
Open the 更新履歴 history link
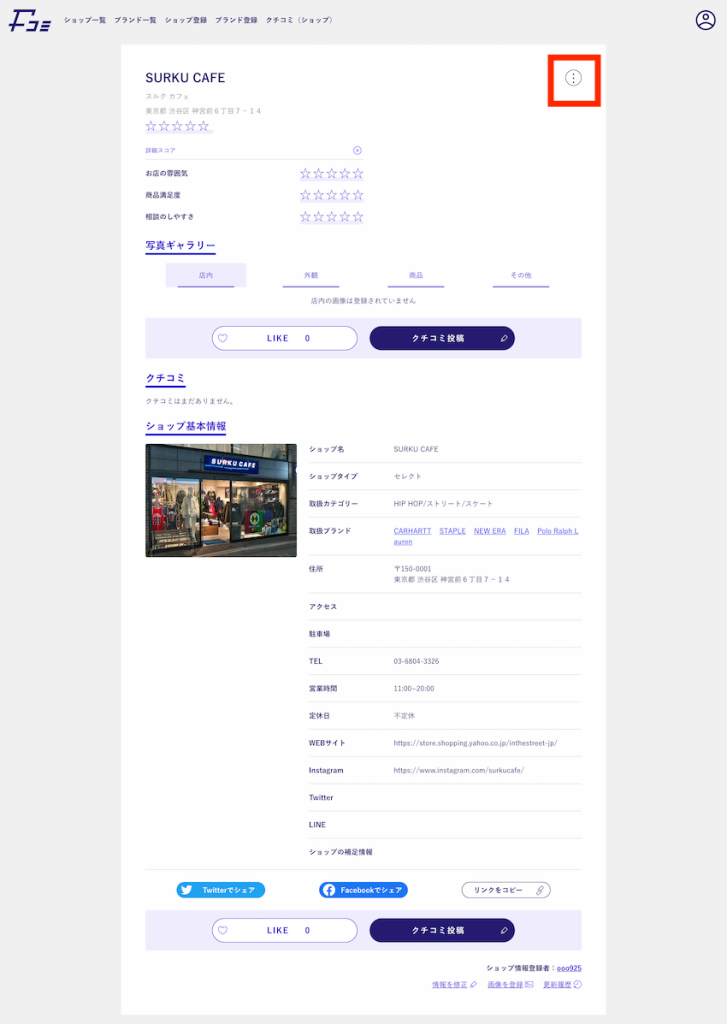pos(562,985)
